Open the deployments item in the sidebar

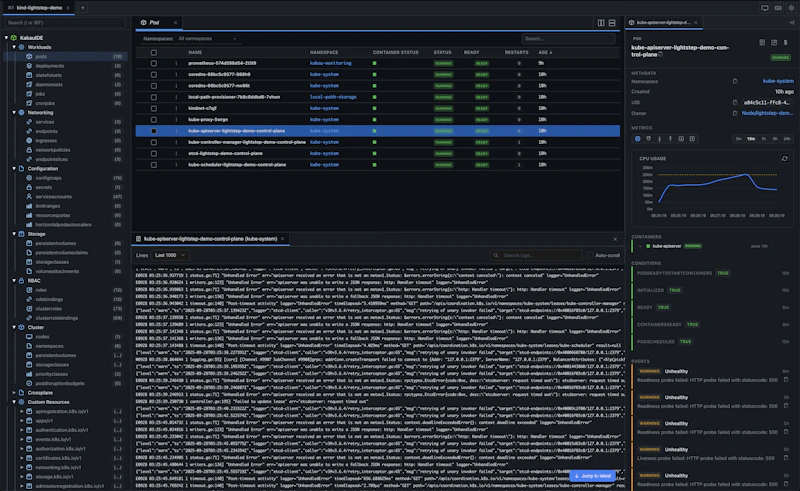click(x=50, y=66)
